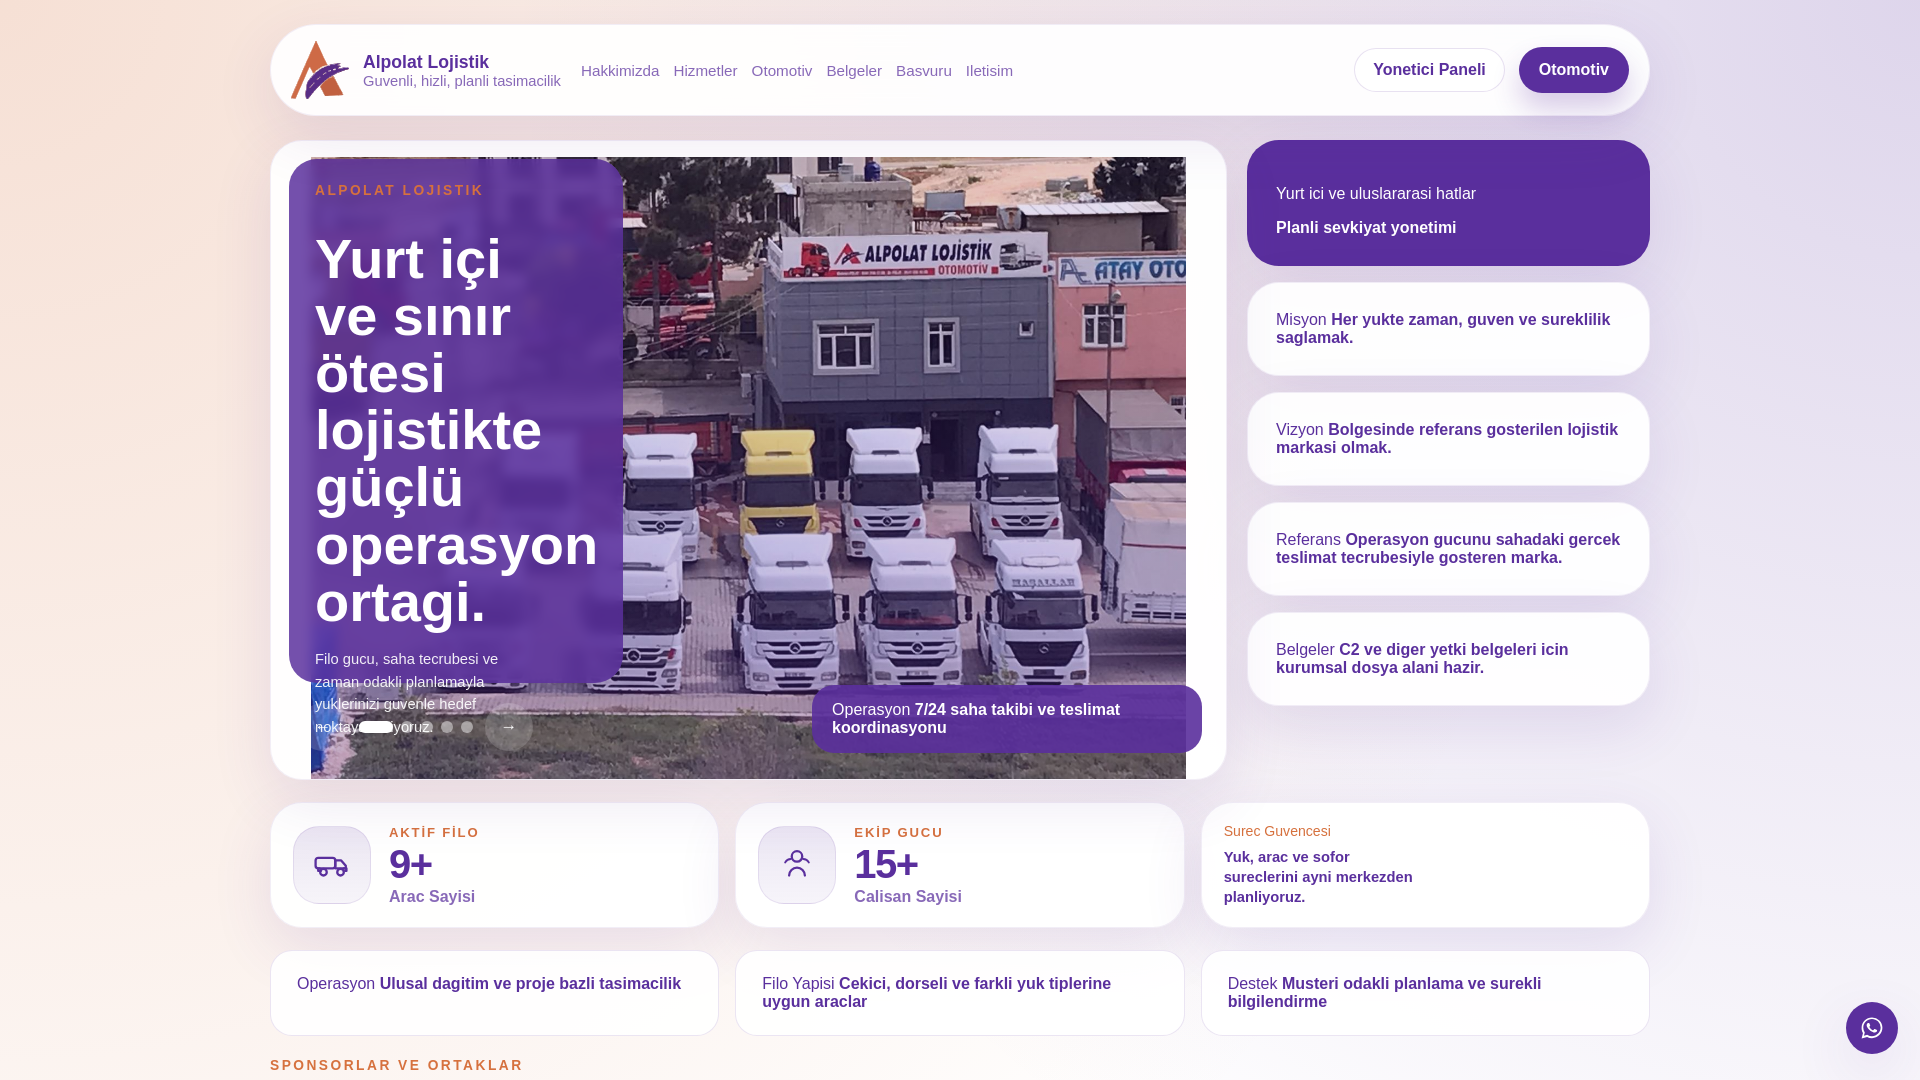Screen dimensions: 1920x1080
Task: Click the person icon in Ekip Gucu card
Action: pyautogui.click(x=797, y=865)
